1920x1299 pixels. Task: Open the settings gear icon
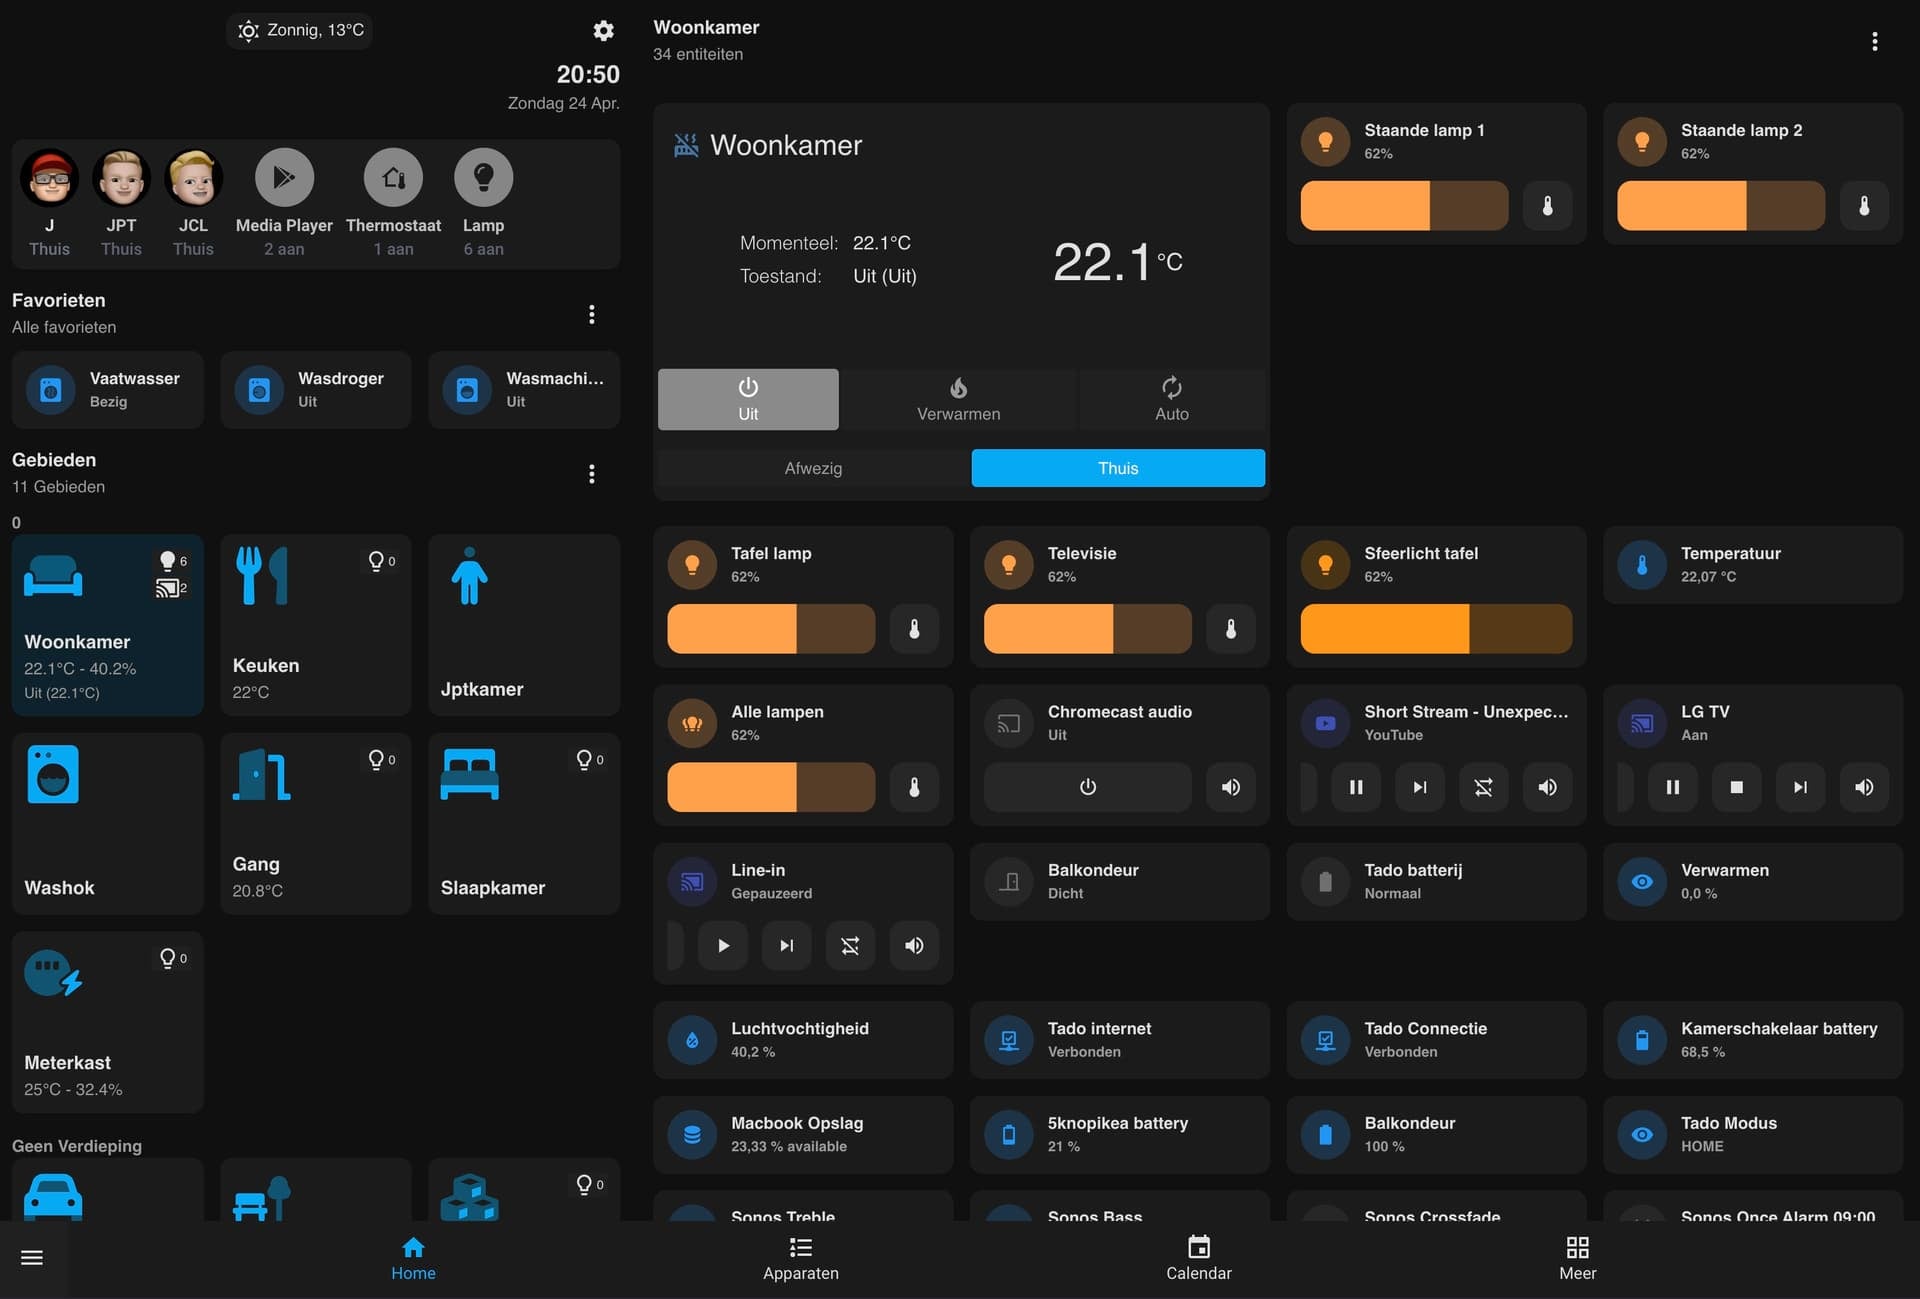(x=603, y=31)
